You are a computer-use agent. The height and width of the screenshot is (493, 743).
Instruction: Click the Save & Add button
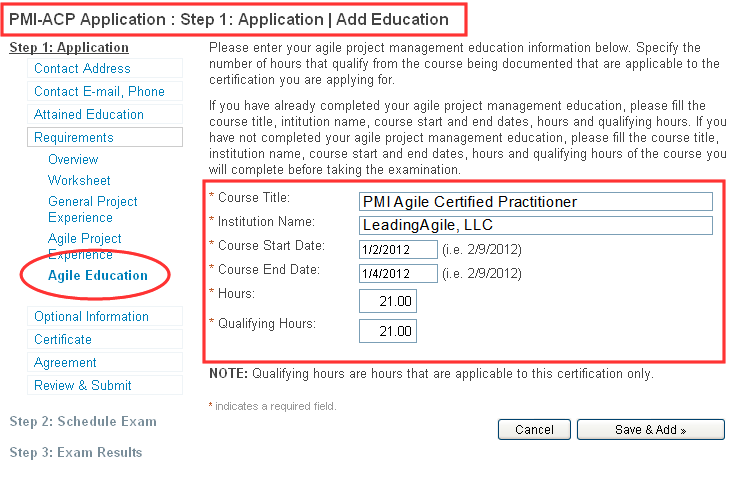[651, 429]
